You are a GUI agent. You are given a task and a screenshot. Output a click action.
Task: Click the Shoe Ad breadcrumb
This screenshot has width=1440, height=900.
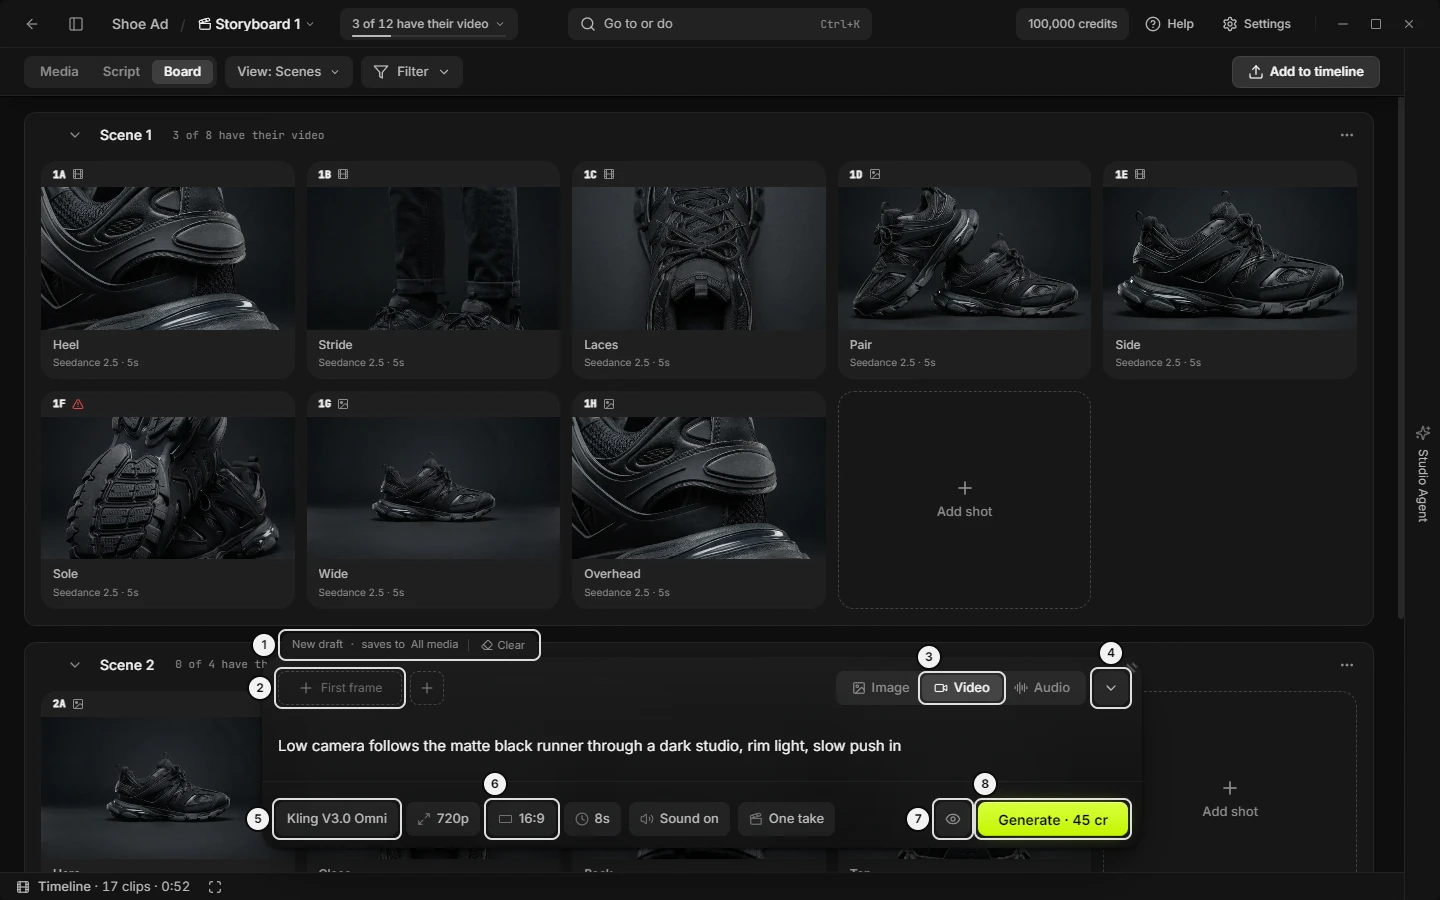click(140, 24)
